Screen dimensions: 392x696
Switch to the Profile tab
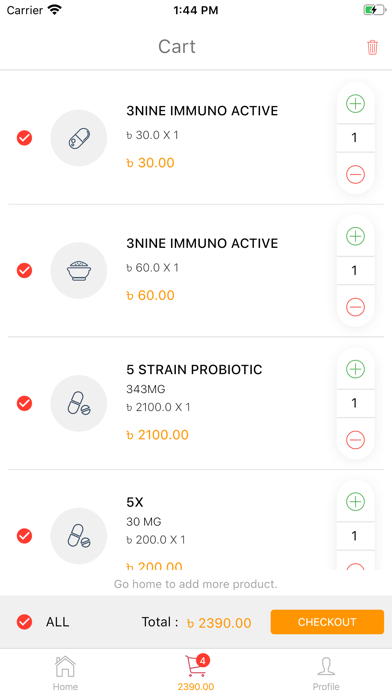coord(326,673)
